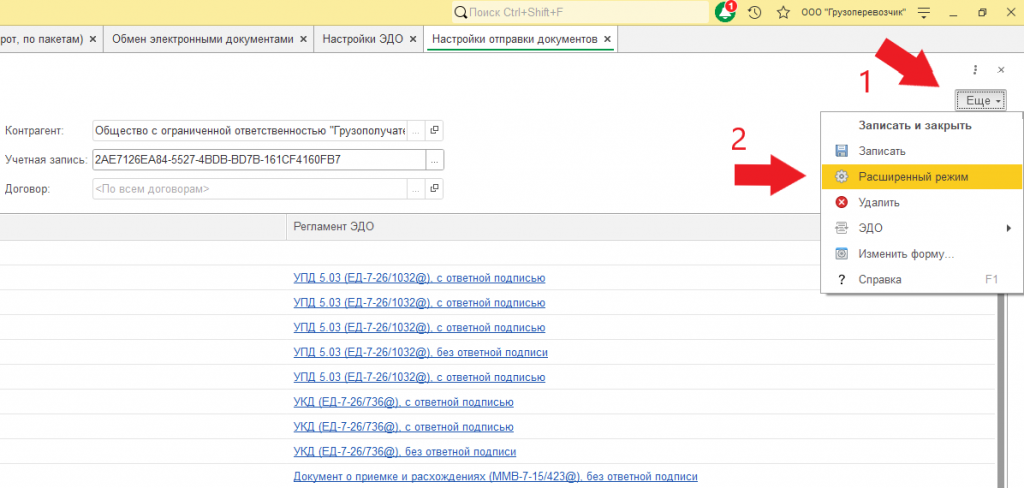Click the Еще dropdown button

[x=980, y=101]
